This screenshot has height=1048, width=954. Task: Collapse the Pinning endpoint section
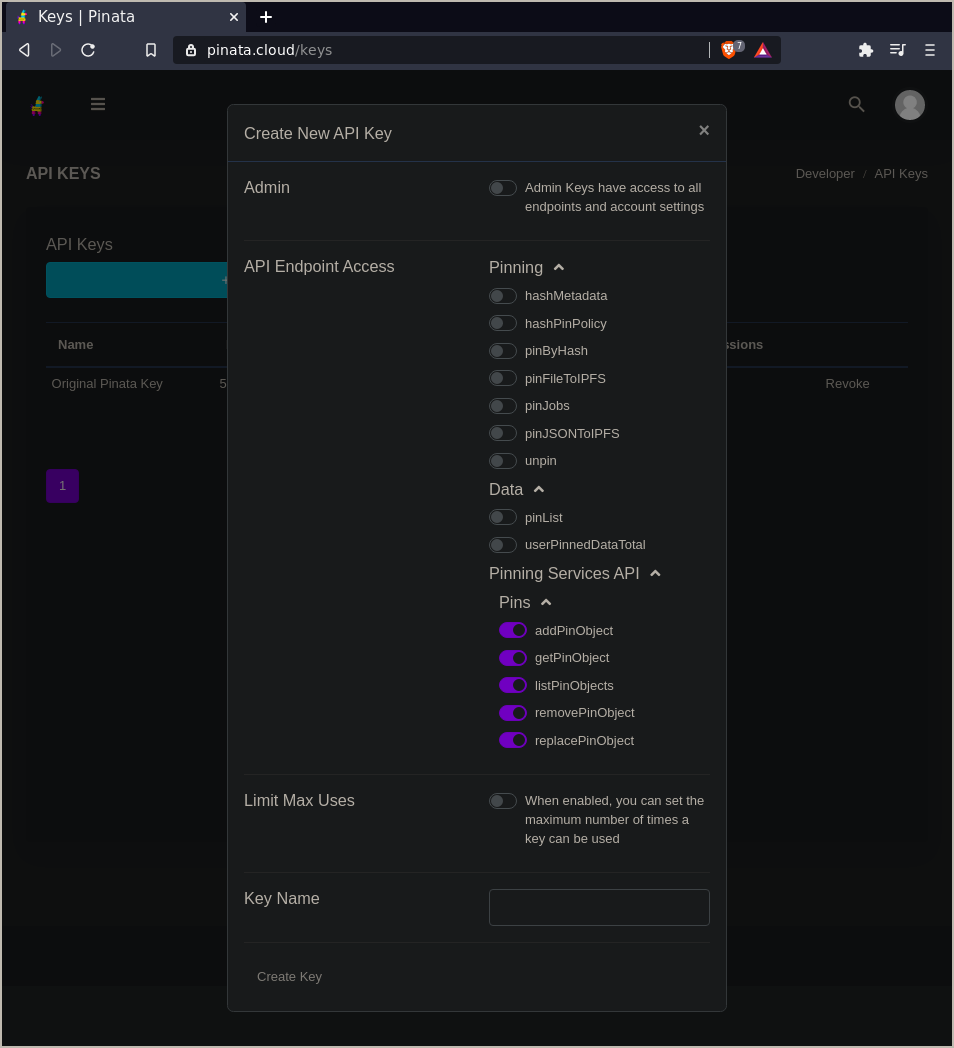(x=559, y=266)
